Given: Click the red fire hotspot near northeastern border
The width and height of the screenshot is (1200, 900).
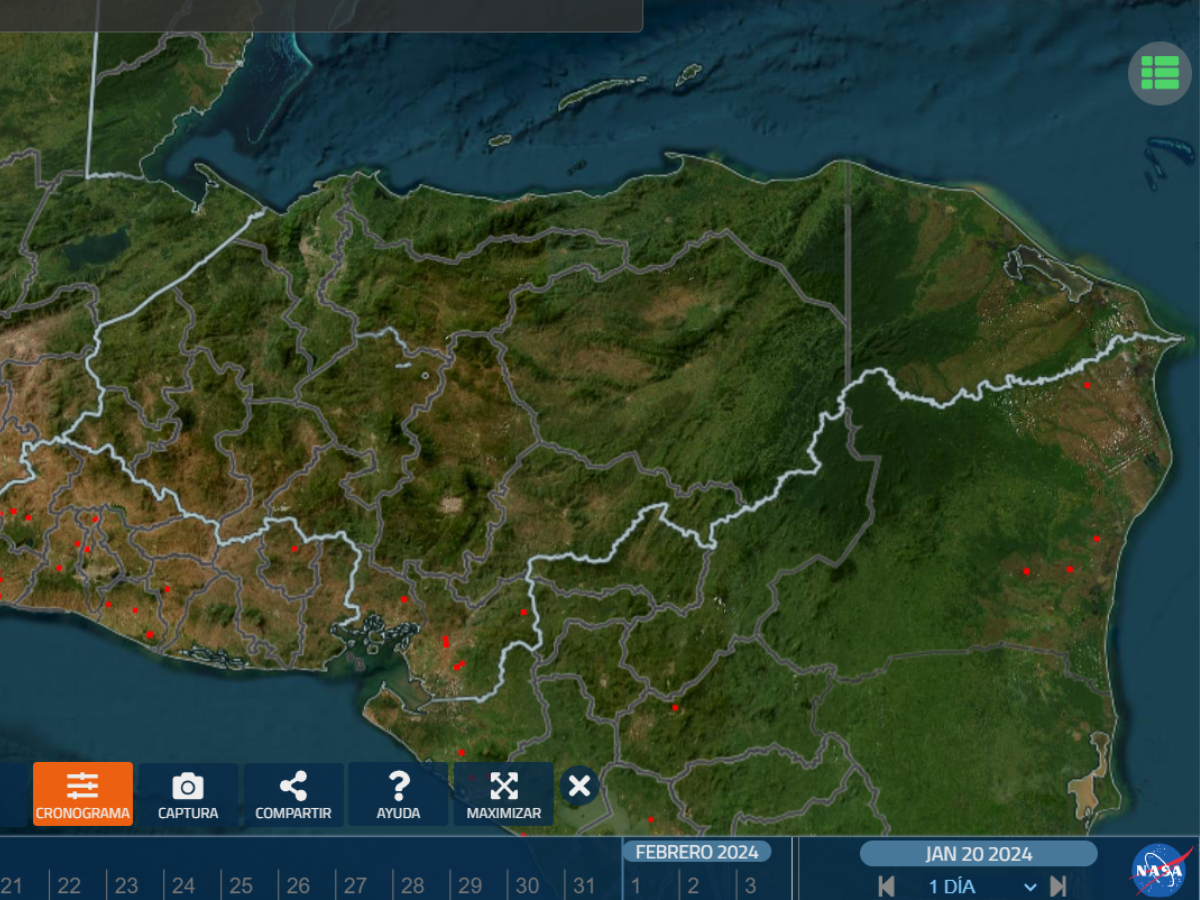Looking at the screenshot, I should pyautogui.click(x=1087, y=385).
